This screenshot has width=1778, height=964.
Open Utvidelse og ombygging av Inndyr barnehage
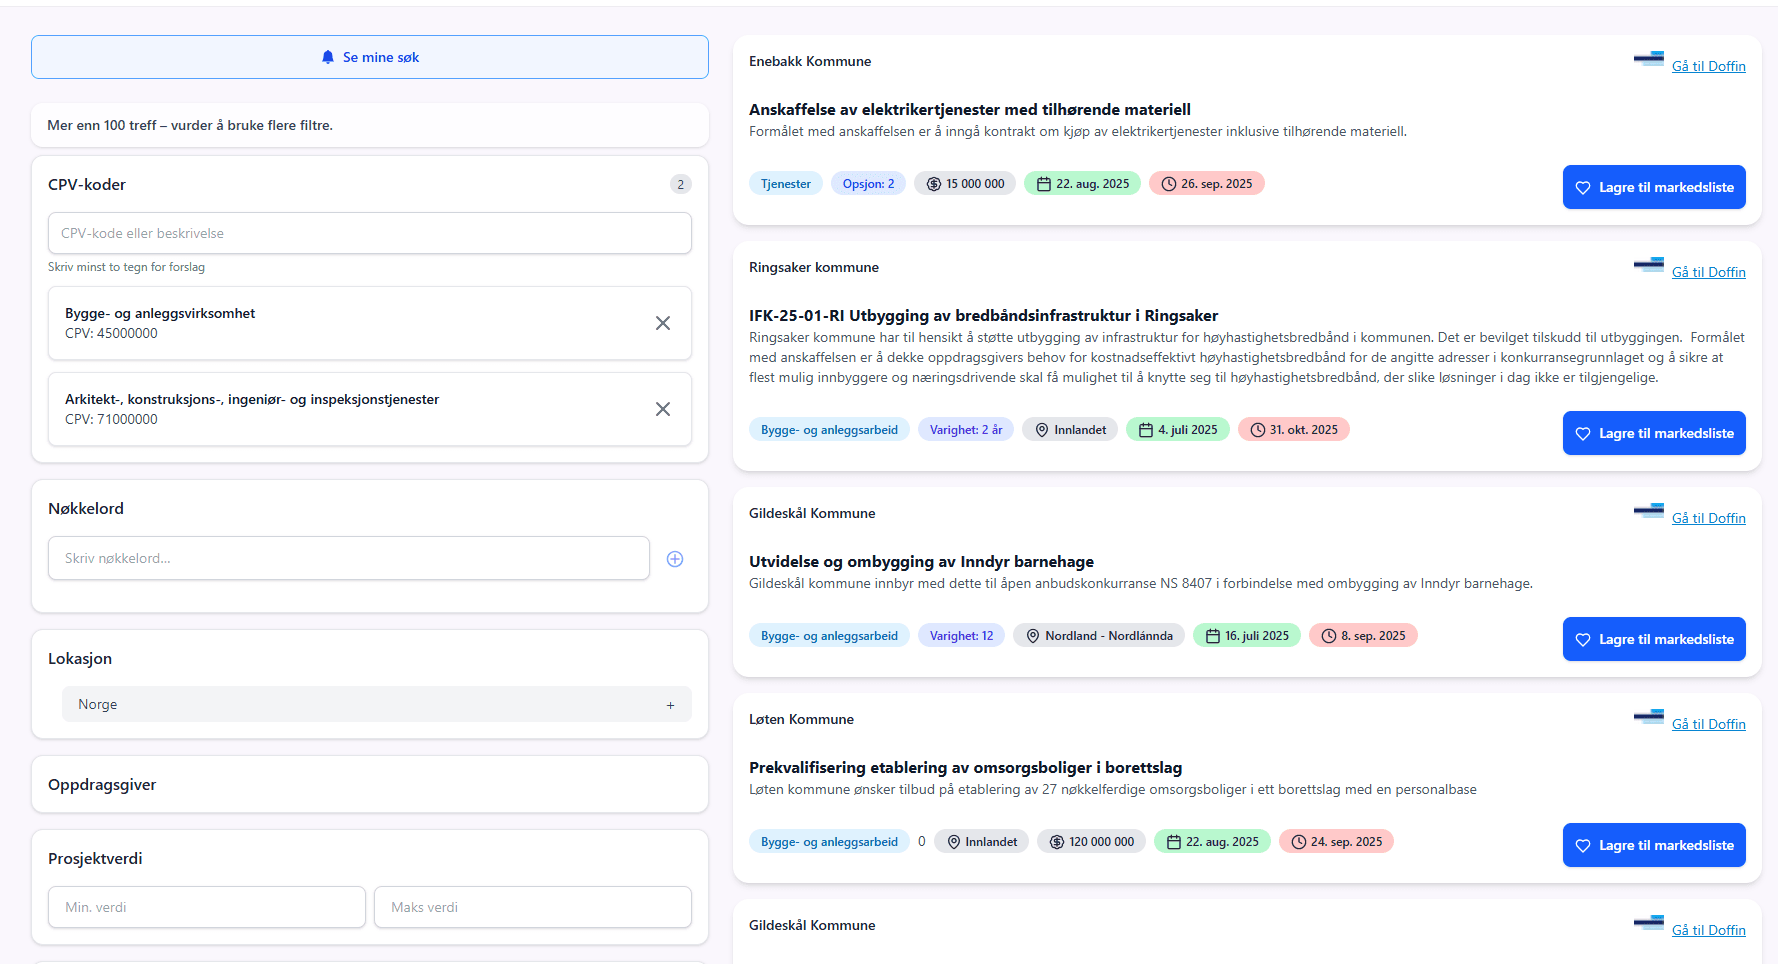pos(921,562)
